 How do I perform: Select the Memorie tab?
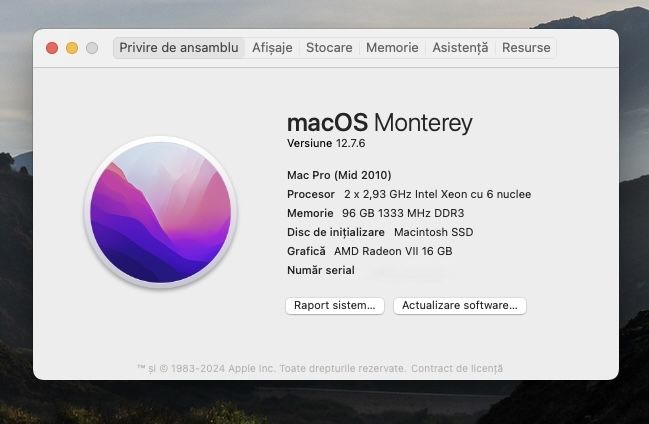(392, 48)
